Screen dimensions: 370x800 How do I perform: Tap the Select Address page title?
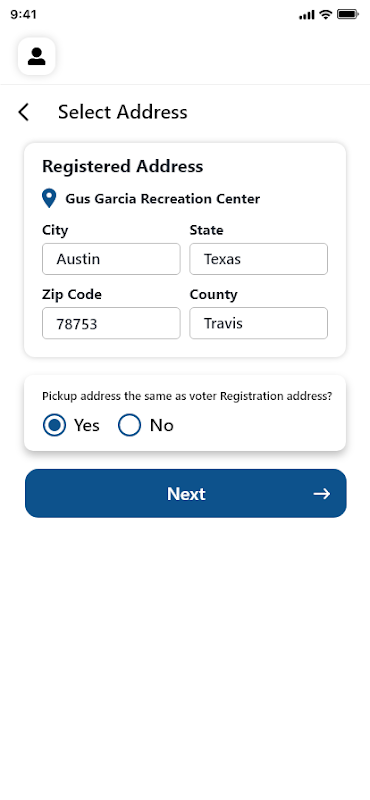click(122, 112)
